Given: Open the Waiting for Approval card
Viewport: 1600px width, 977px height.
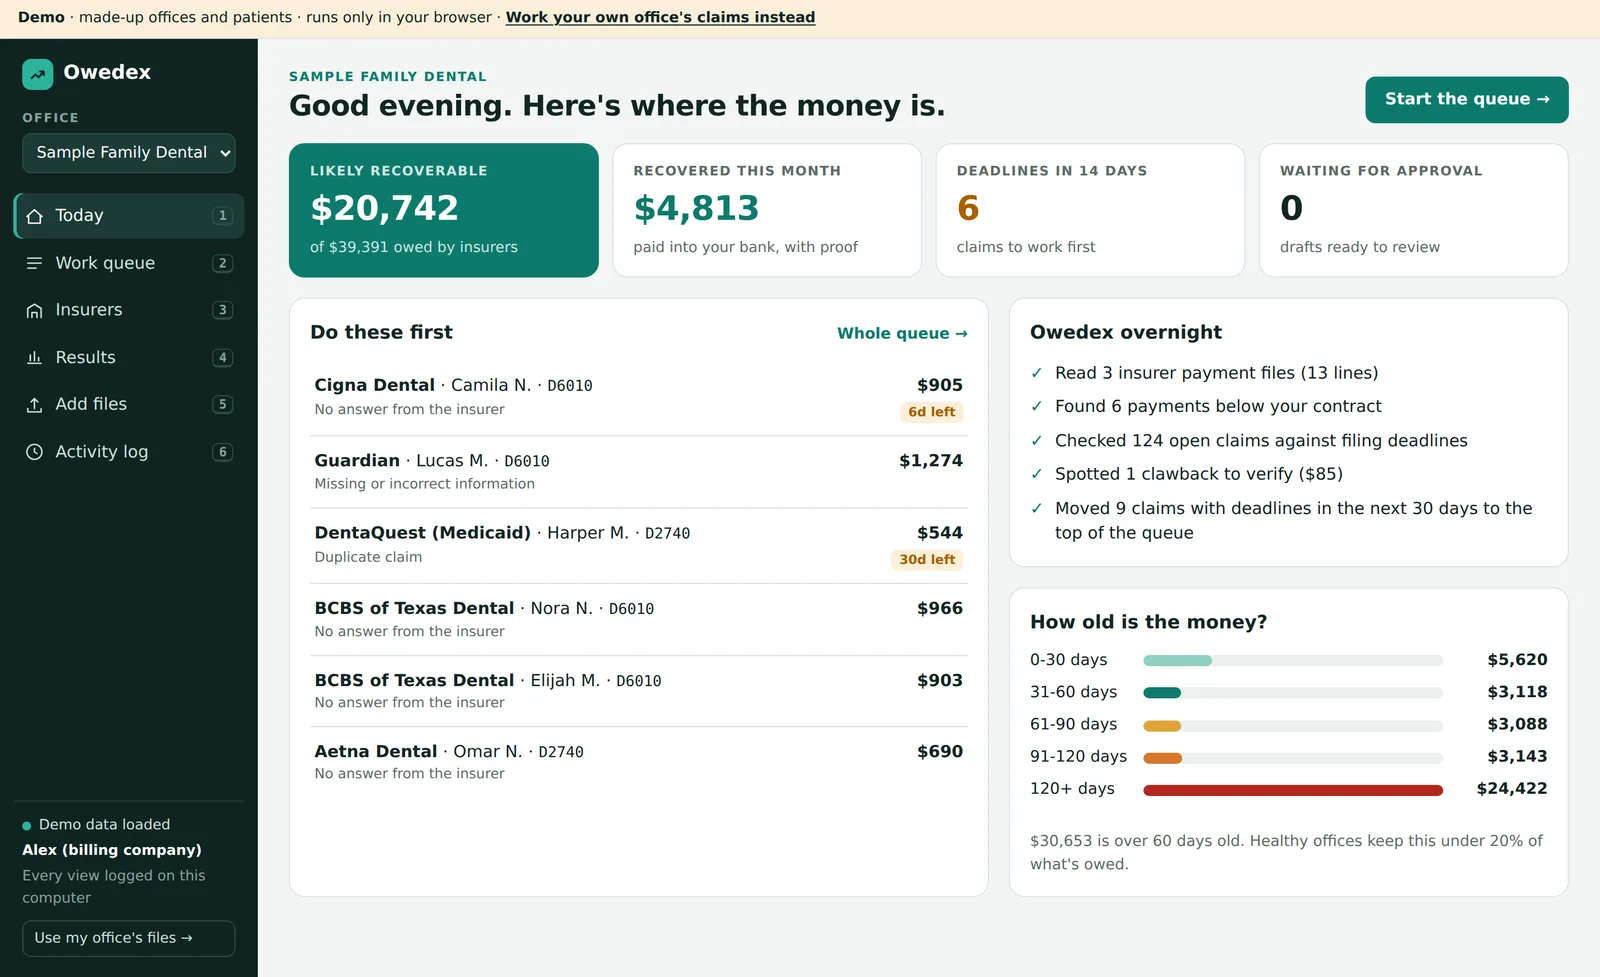Looking at the screenshot, I should pos(1413,210).
